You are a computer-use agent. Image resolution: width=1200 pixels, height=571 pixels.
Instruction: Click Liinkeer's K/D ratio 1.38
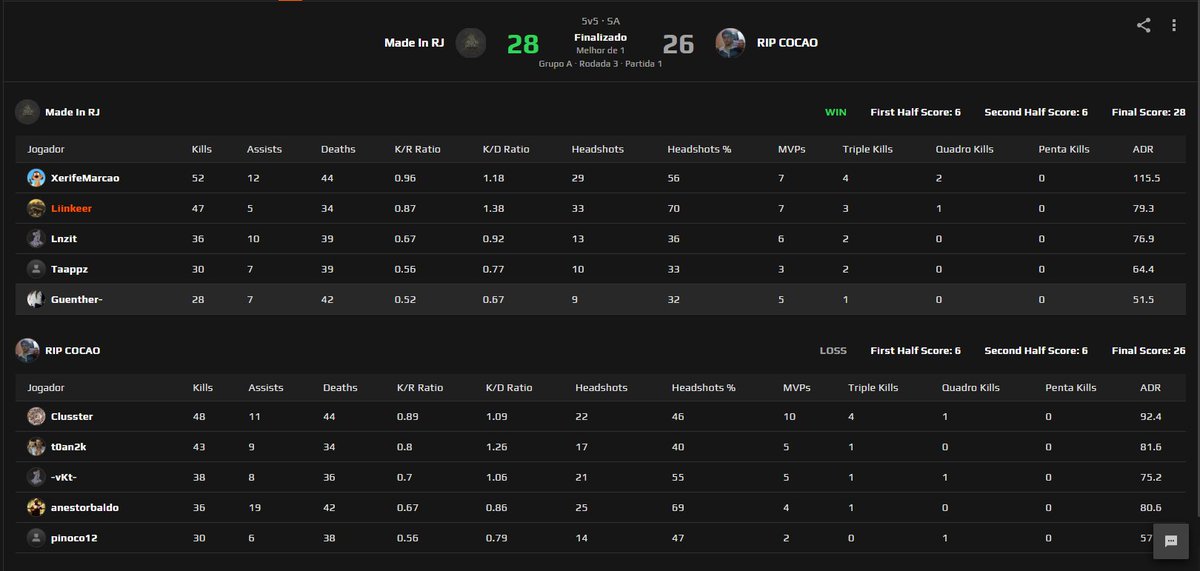494,208
